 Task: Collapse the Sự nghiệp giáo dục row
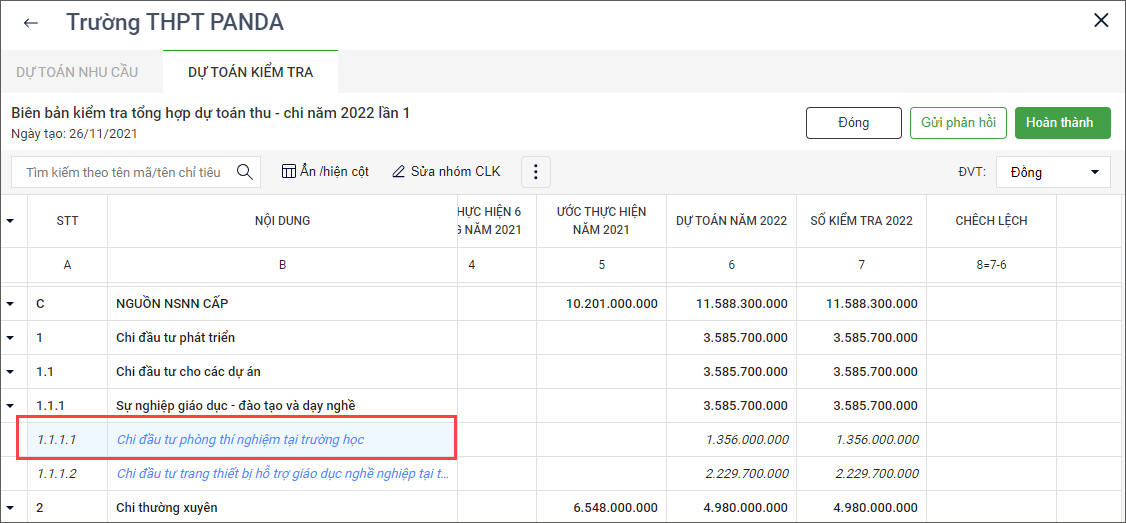click(x=11, y=406)
